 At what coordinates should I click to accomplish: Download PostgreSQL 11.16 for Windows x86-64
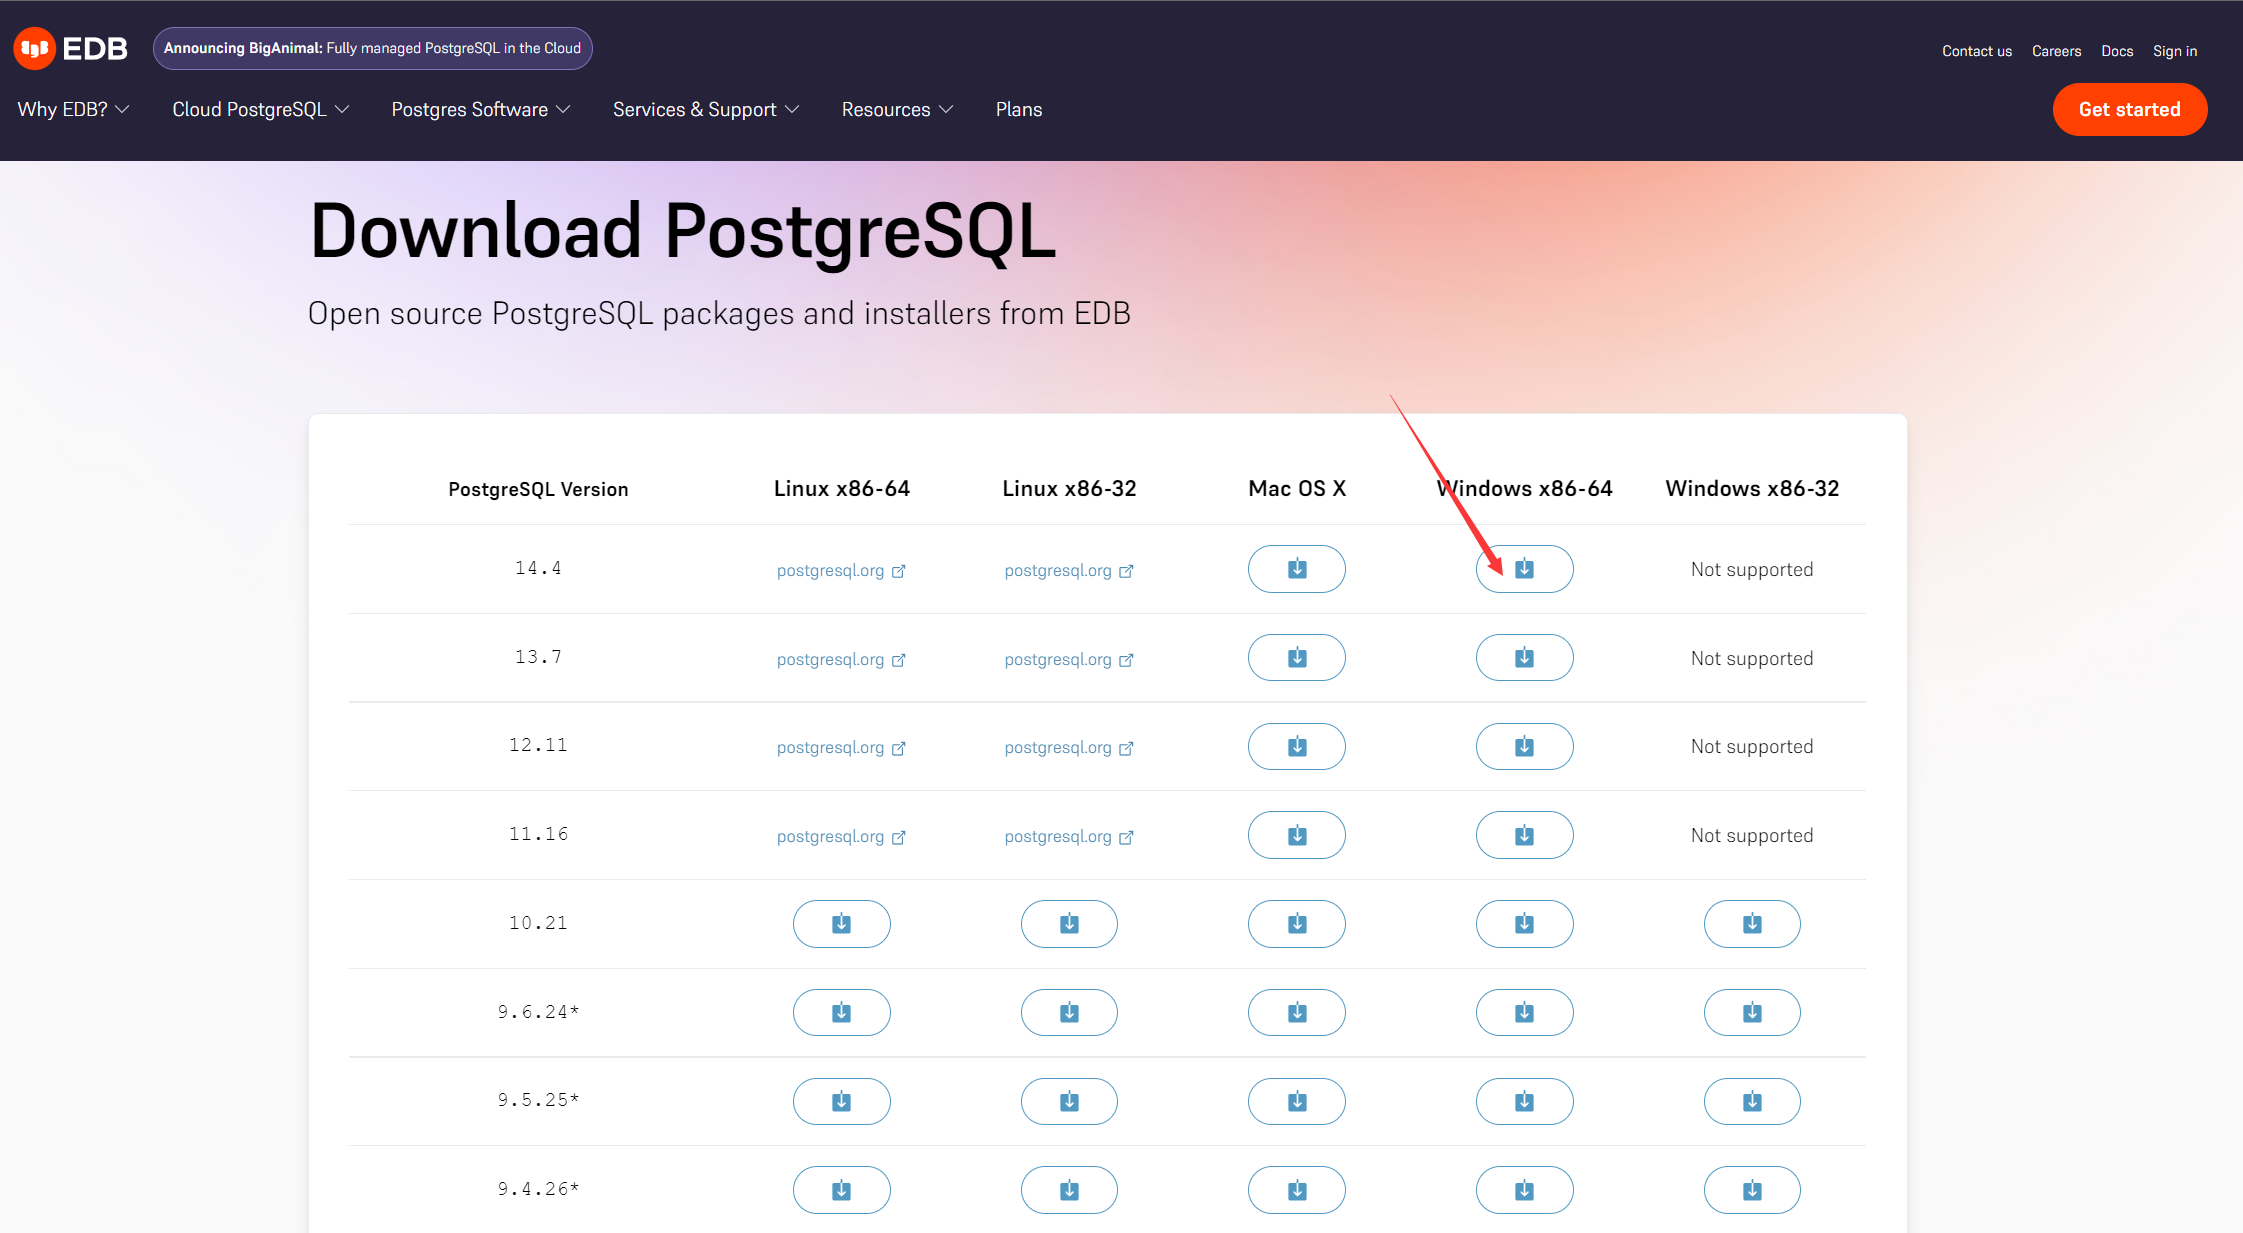(x=1524, y=835)
